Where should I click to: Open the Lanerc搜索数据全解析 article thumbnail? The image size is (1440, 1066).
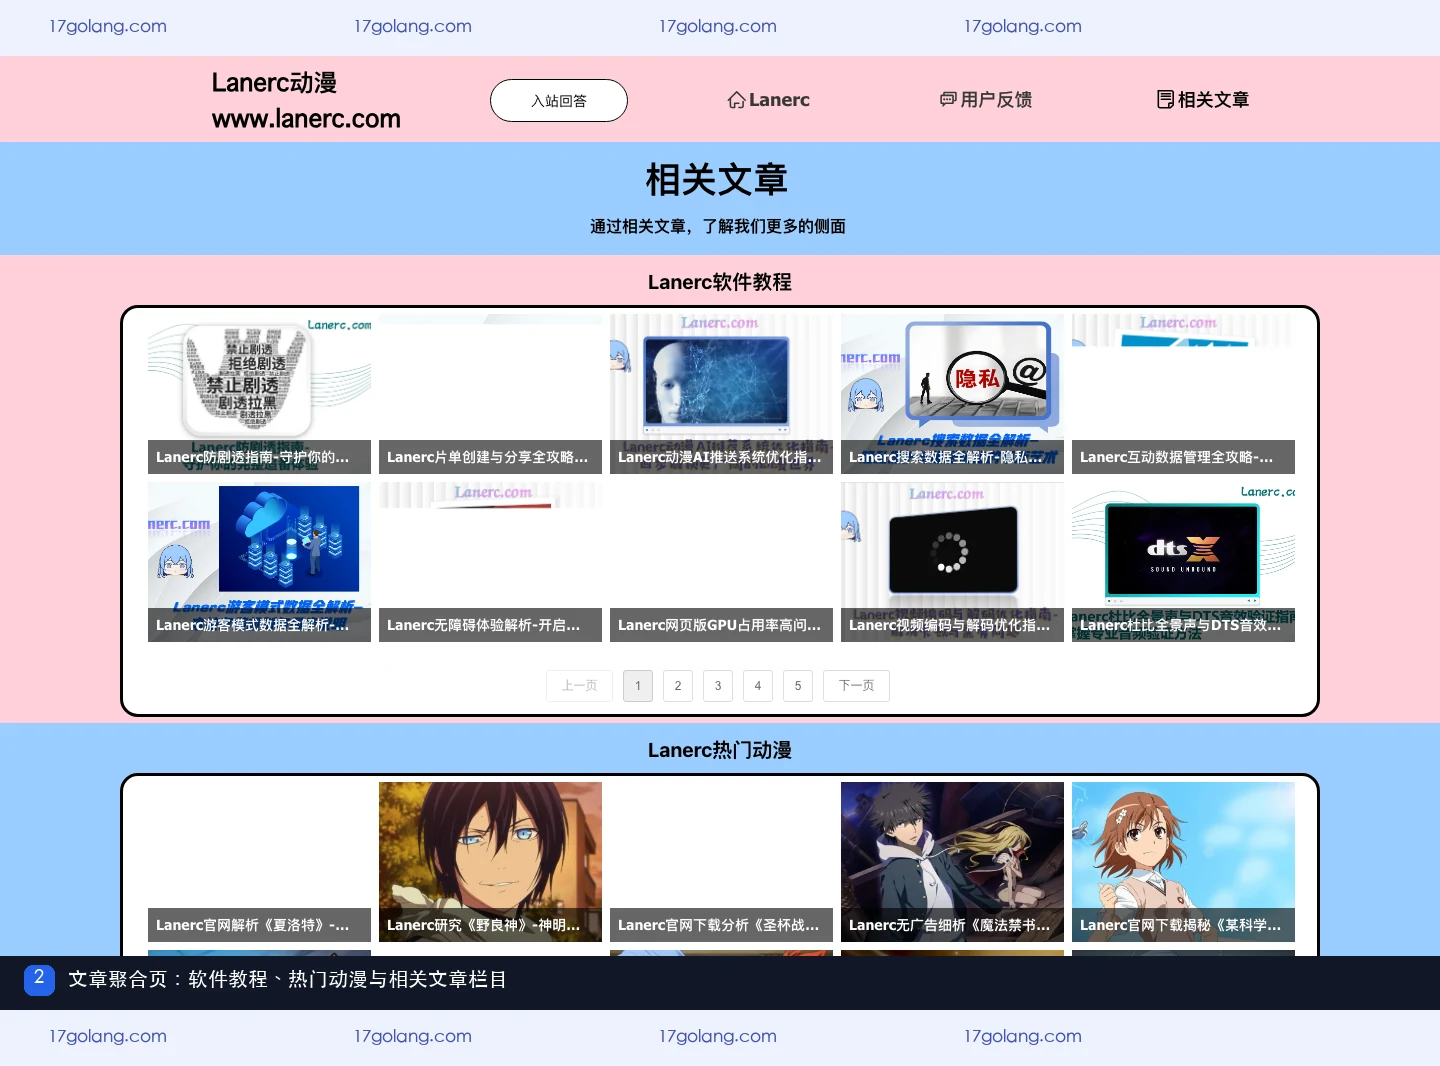coord(952,394)
